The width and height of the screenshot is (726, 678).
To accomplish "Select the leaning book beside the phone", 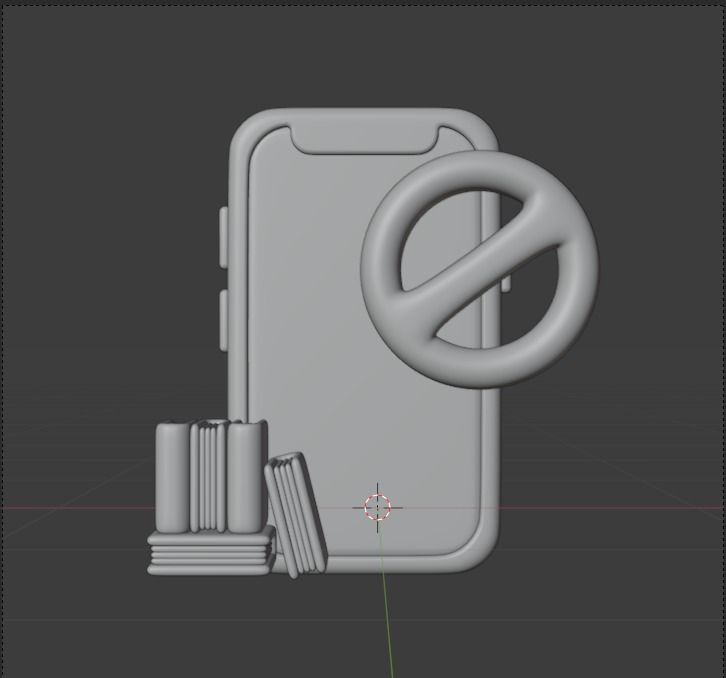I will coord(296,515).
